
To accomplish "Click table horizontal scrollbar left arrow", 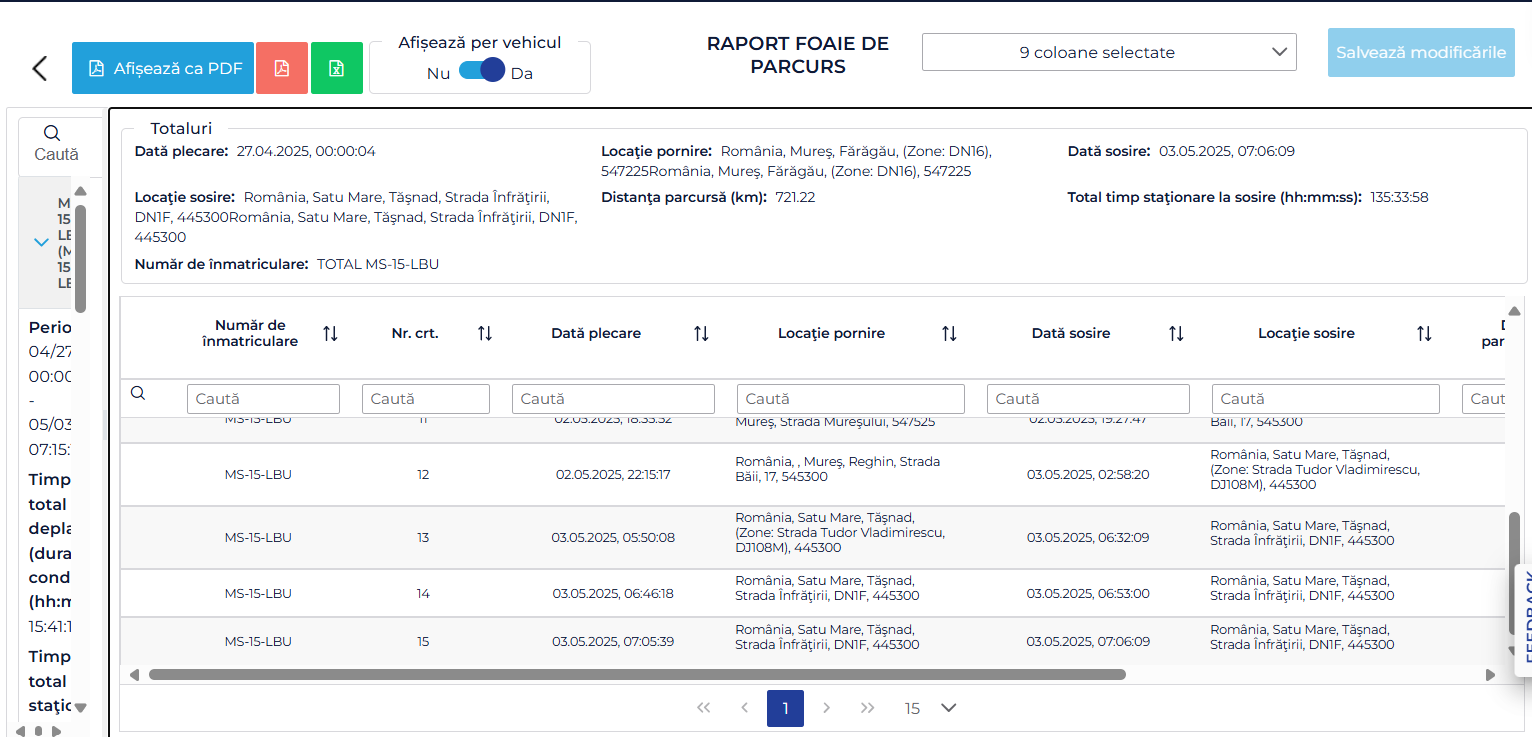I will pos(134,674).
